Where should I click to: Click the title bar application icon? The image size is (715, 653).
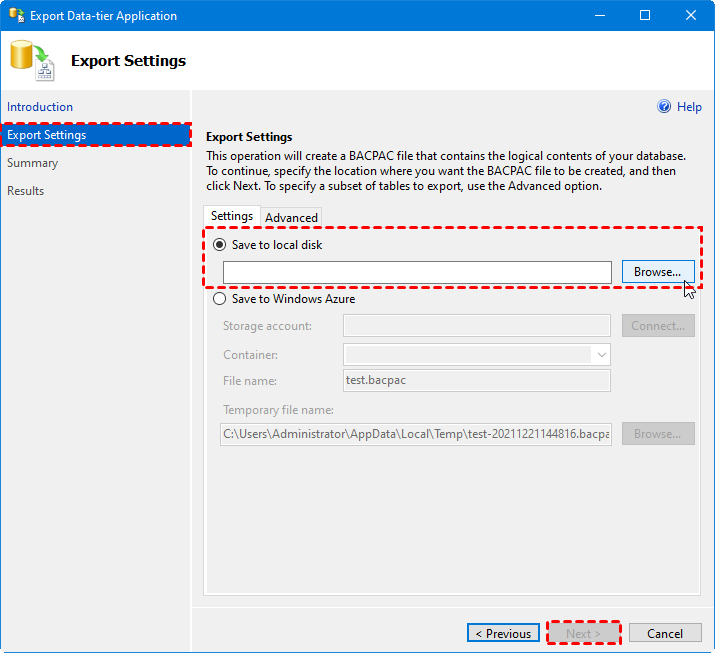pos(16,16)
